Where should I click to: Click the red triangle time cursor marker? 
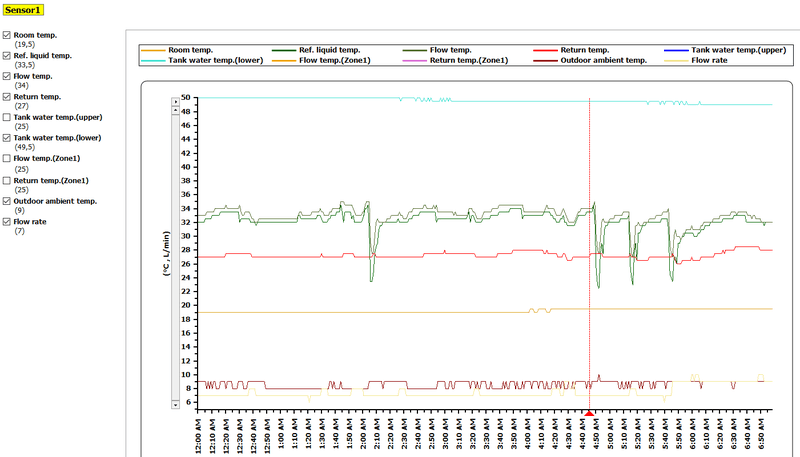(589, 414)
